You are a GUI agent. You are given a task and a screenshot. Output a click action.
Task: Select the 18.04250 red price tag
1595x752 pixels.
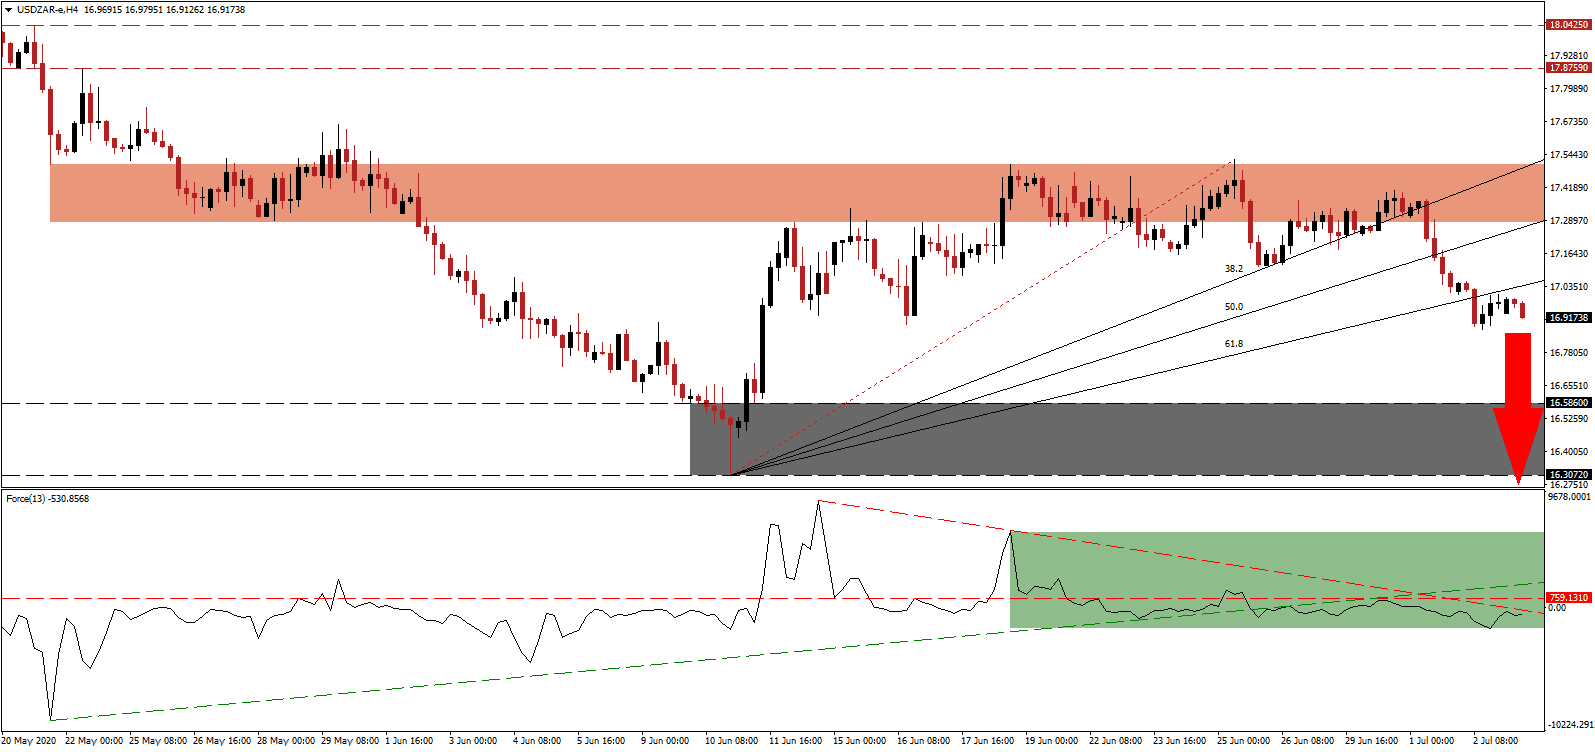coord(1568,24)
